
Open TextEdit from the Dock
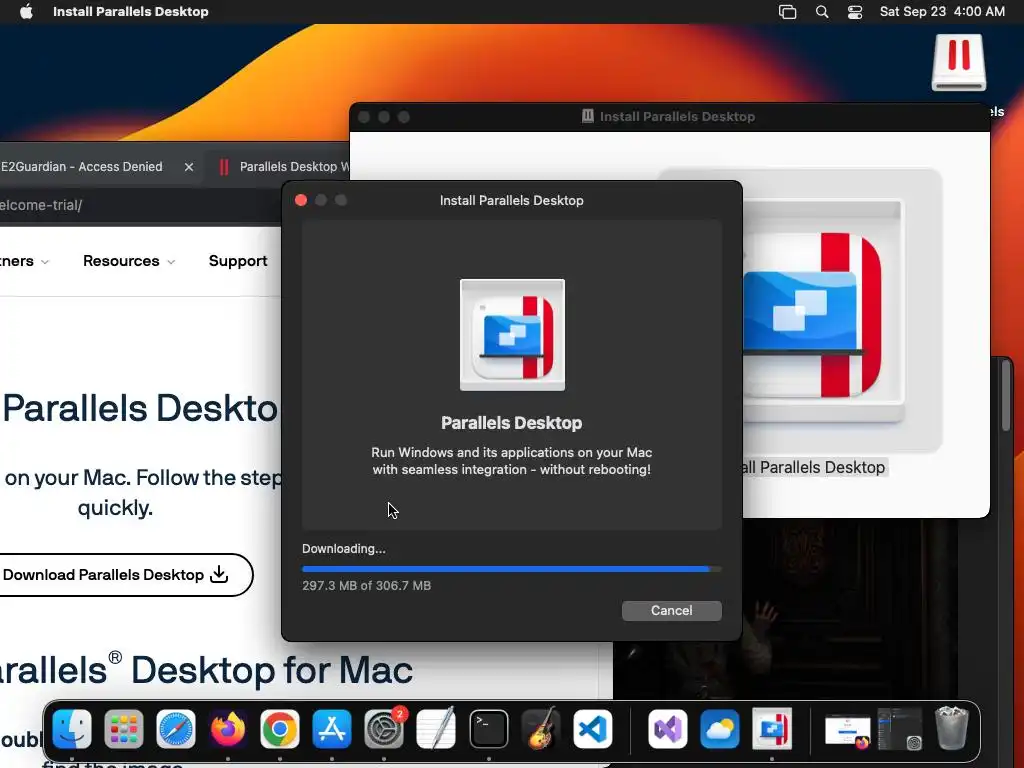pos(436,729)
